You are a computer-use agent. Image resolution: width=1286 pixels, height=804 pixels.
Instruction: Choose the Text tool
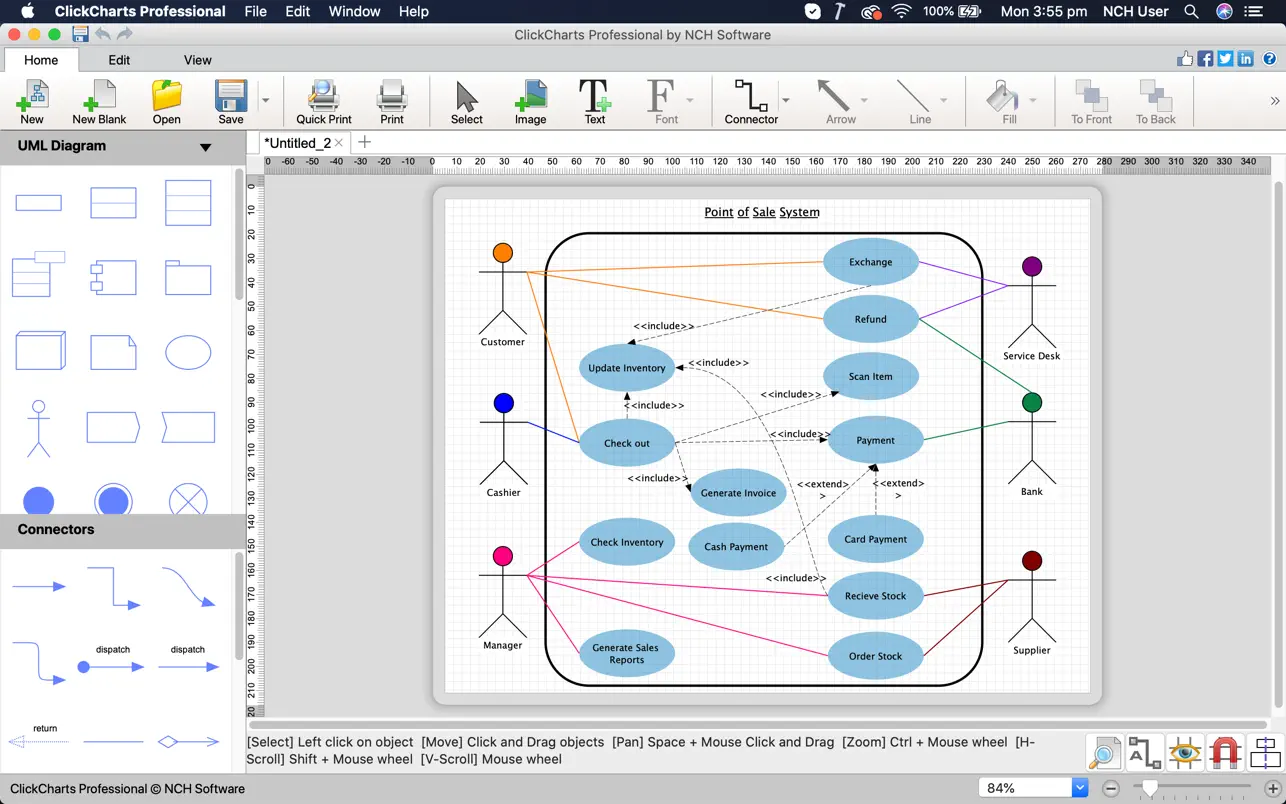click(594, 102)
